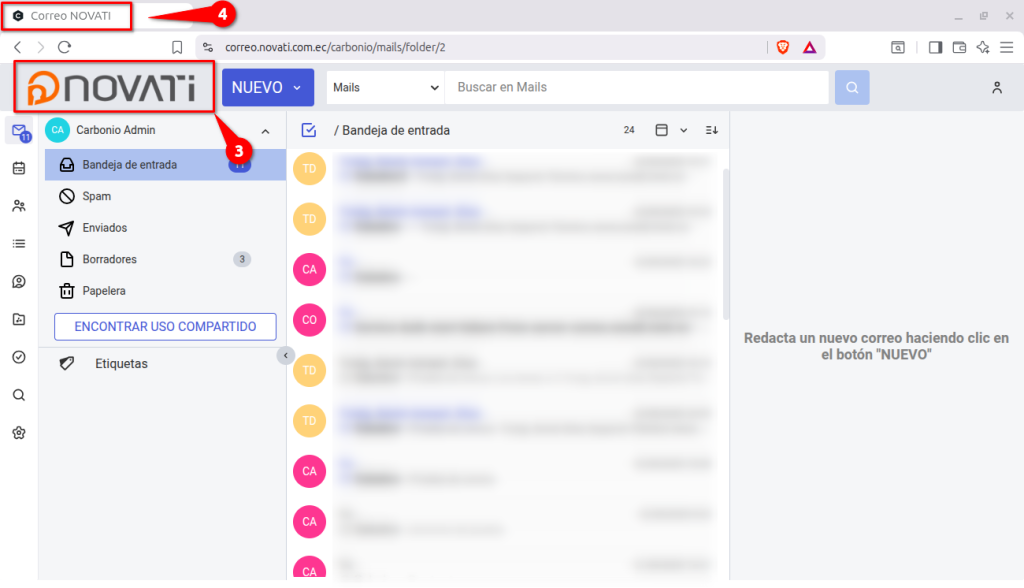This screenshot has height=588, width=1024.
Task: Click the magnifier search icon in sidebar
Action: pyautogui.click(x=18, y=395)
